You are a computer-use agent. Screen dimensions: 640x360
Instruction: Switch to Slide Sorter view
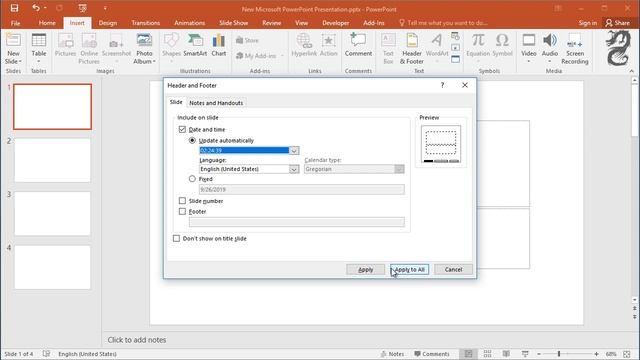pyautogui.click(x=487, y=354)
